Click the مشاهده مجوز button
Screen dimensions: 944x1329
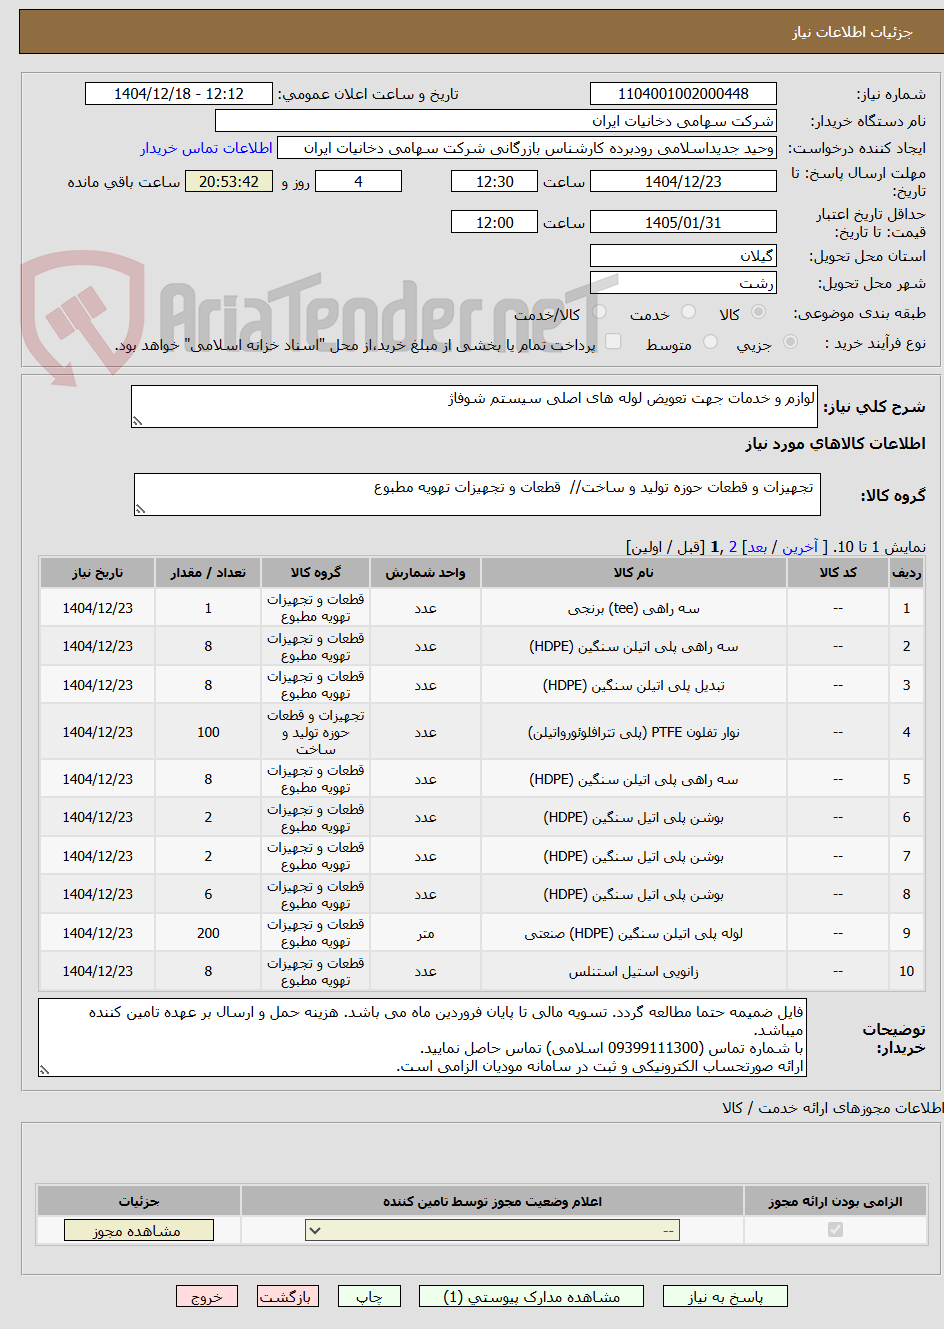coord(138,1231)
